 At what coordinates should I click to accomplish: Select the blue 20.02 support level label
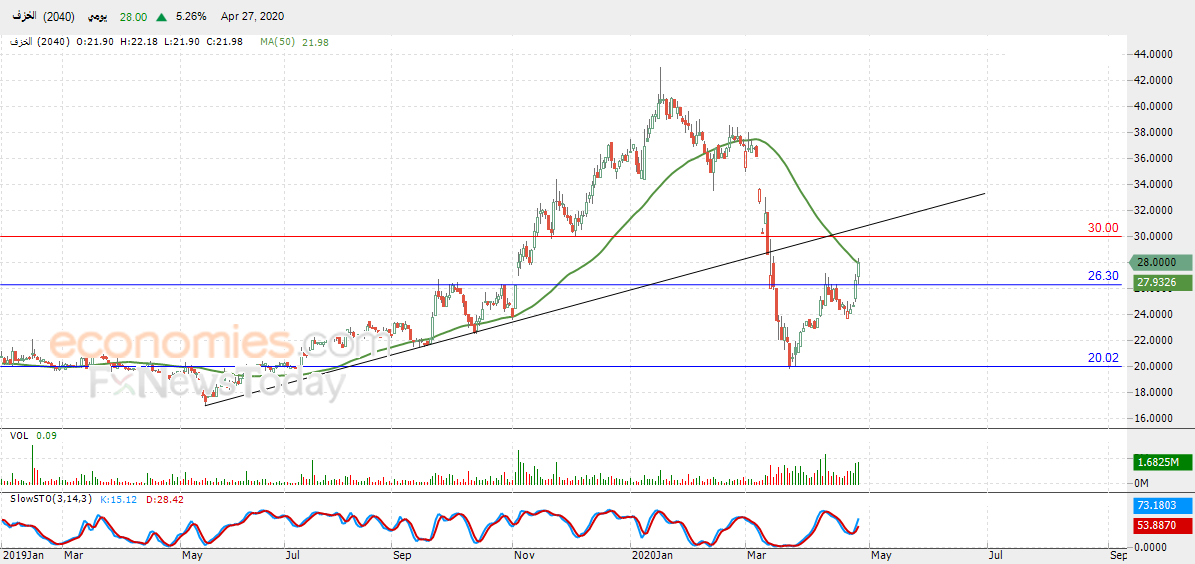[x=1103, y=357]
